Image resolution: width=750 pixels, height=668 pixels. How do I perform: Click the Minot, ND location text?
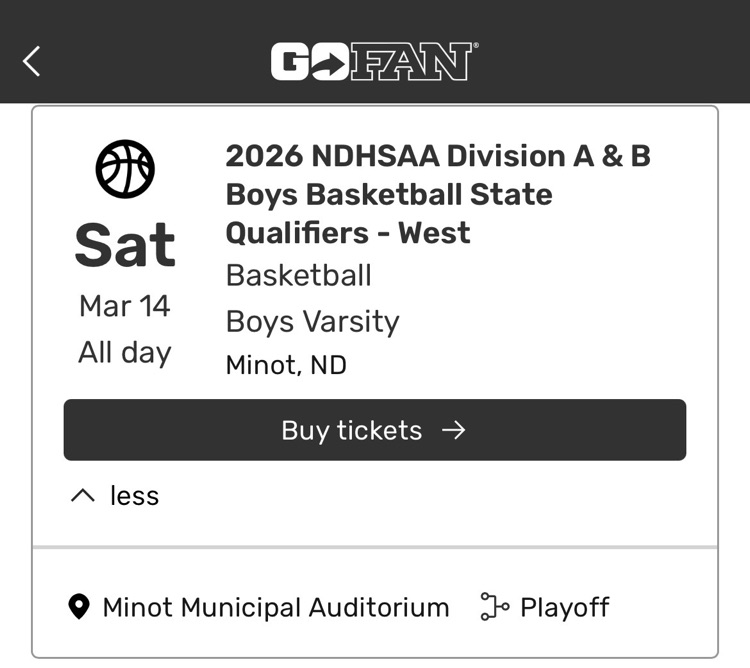286,365
